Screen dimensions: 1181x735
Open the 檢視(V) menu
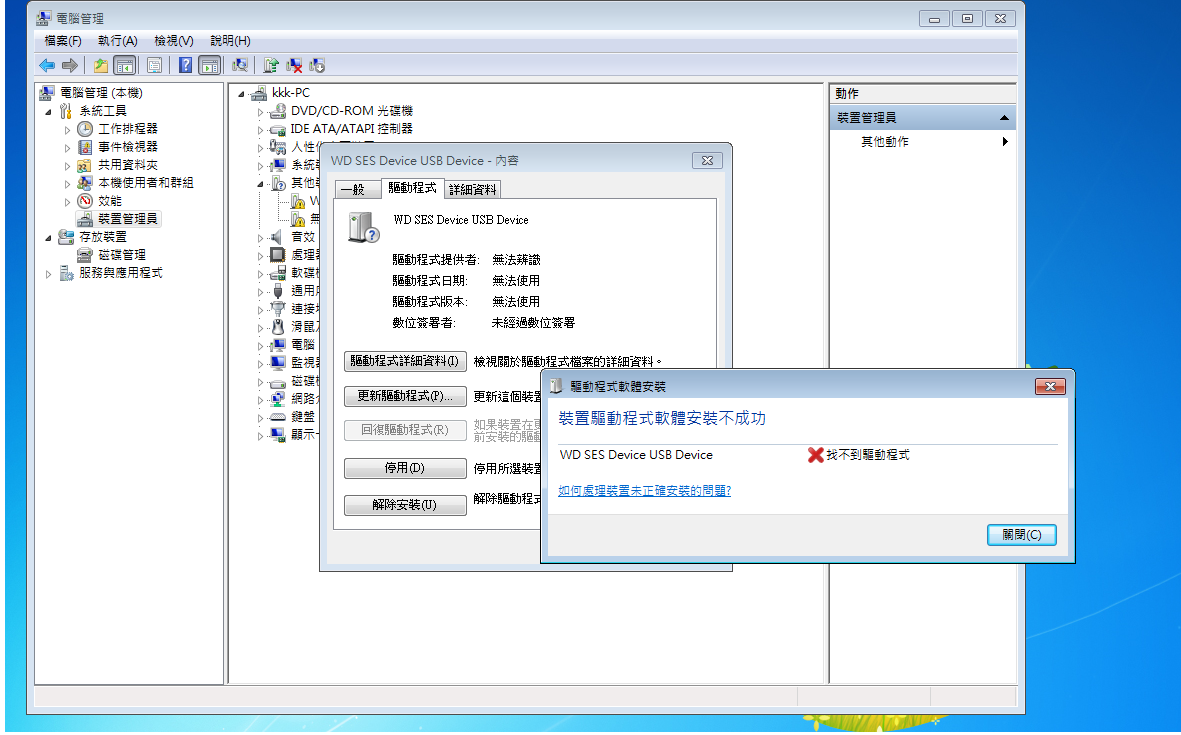[174, 41]
